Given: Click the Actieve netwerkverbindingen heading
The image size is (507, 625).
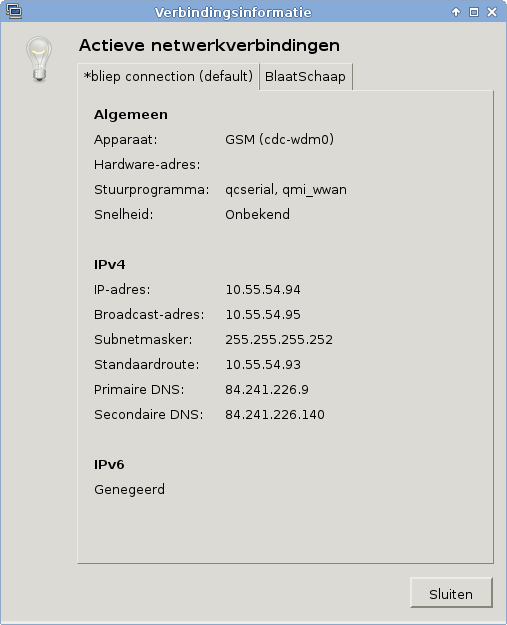Looking at the screenshot, I should click(x=210, y=45).
